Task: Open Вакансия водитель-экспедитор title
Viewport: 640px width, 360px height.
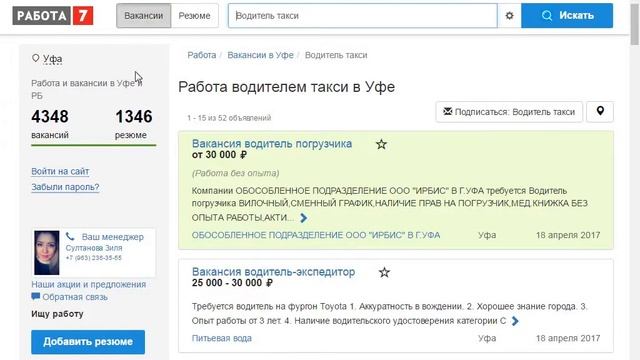Action: click(273, 272)
